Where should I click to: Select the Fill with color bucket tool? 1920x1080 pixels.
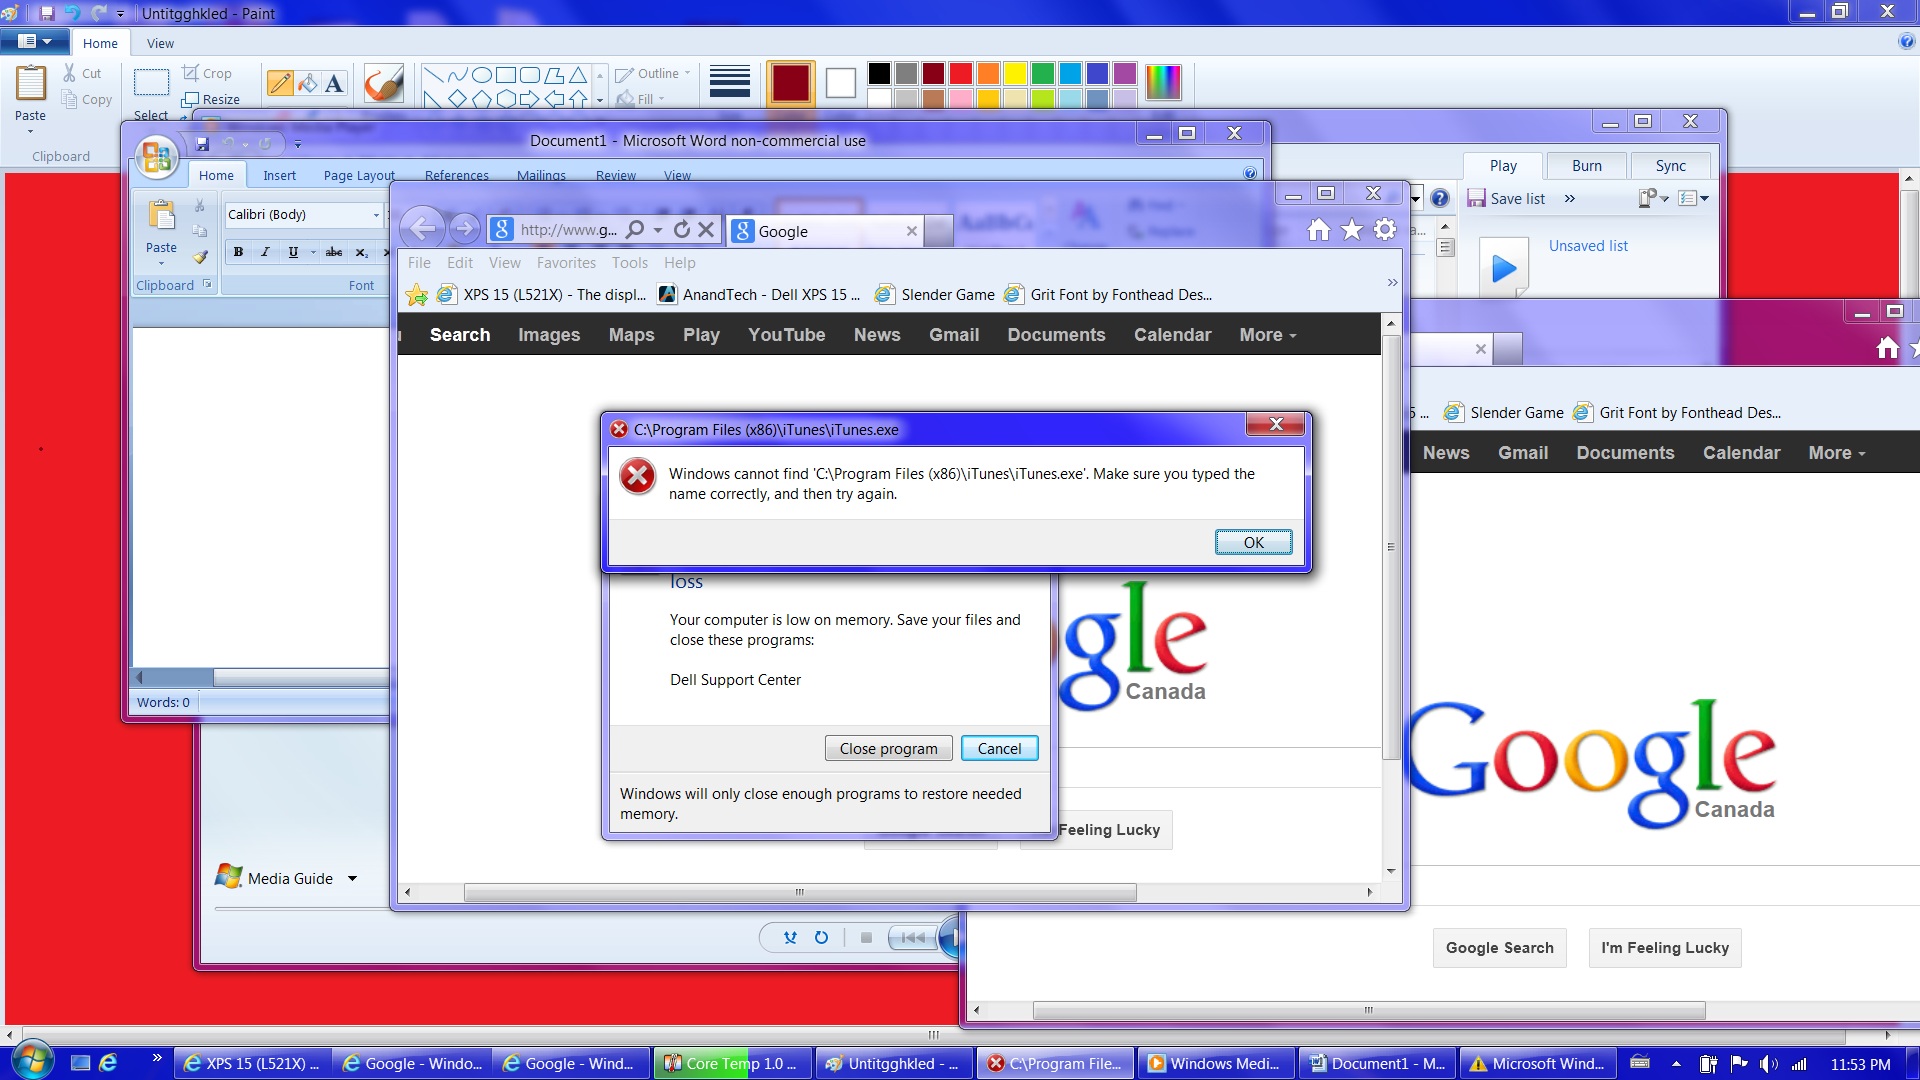tap(307, 84)
